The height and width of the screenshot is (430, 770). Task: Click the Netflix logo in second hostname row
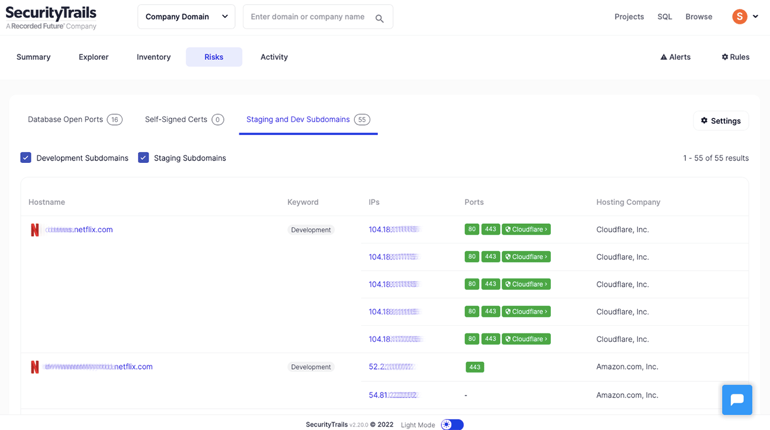point(34,367)
